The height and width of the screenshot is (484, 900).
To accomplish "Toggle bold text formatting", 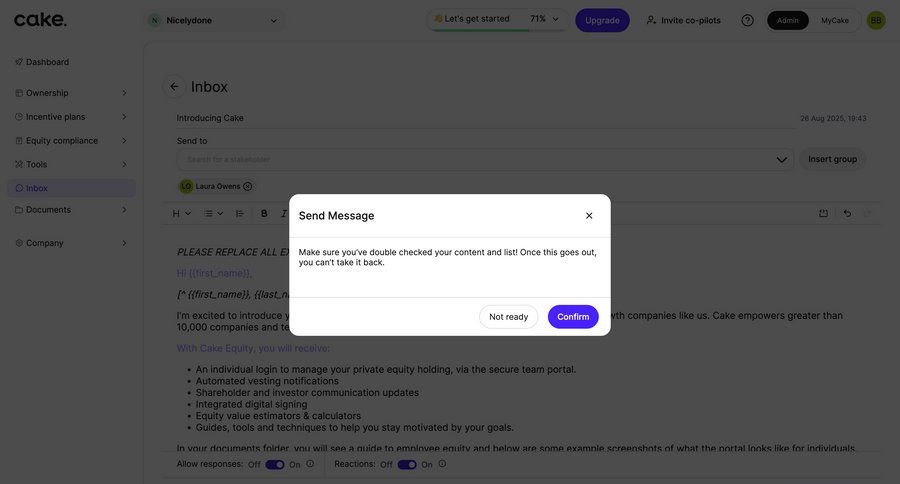I will coord(264,213).
